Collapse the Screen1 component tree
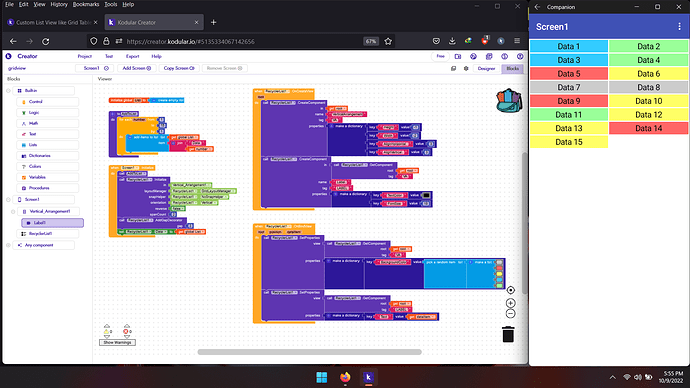This screenshot has width=690, height=388. pyautogui.click(x=8, y=199)
